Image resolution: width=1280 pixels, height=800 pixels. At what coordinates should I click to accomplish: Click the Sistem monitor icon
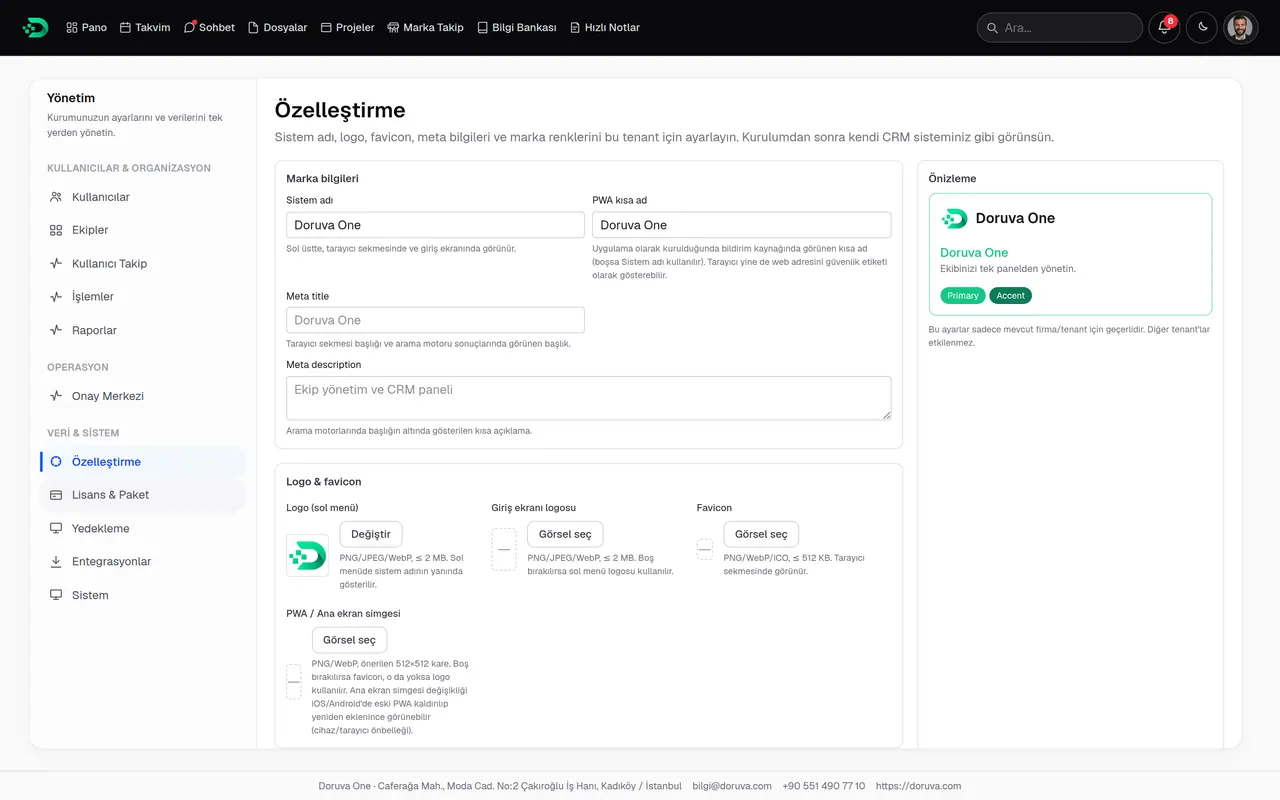(56, 595)
